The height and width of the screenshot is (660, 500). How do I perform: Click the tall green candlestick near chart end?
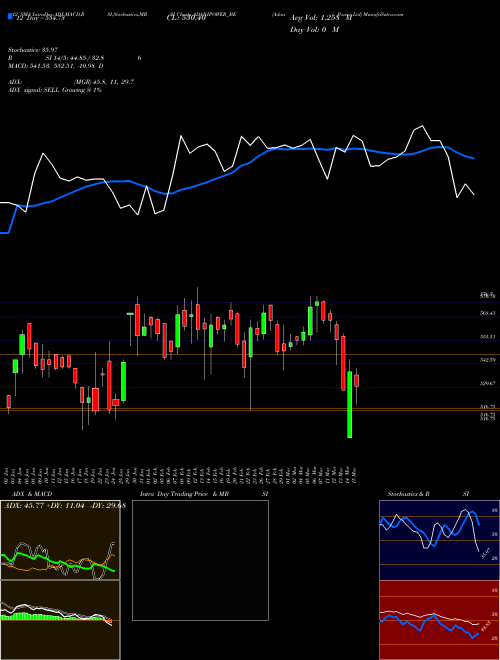point(350,405)
